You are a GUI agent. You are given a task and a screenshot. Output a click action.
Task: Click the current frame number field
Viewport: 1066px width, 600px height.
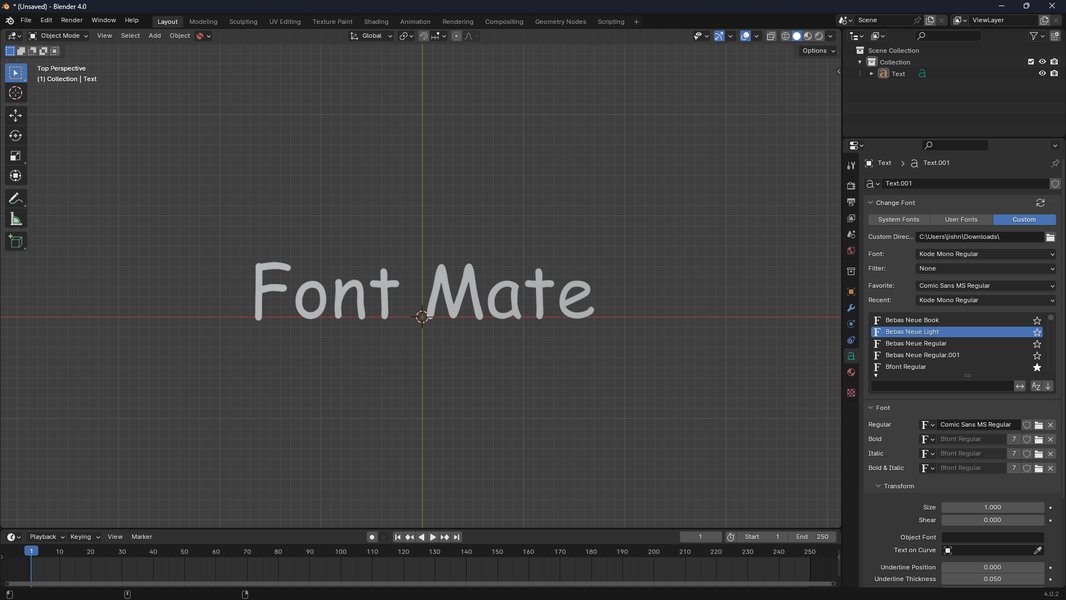click(700, 537)
